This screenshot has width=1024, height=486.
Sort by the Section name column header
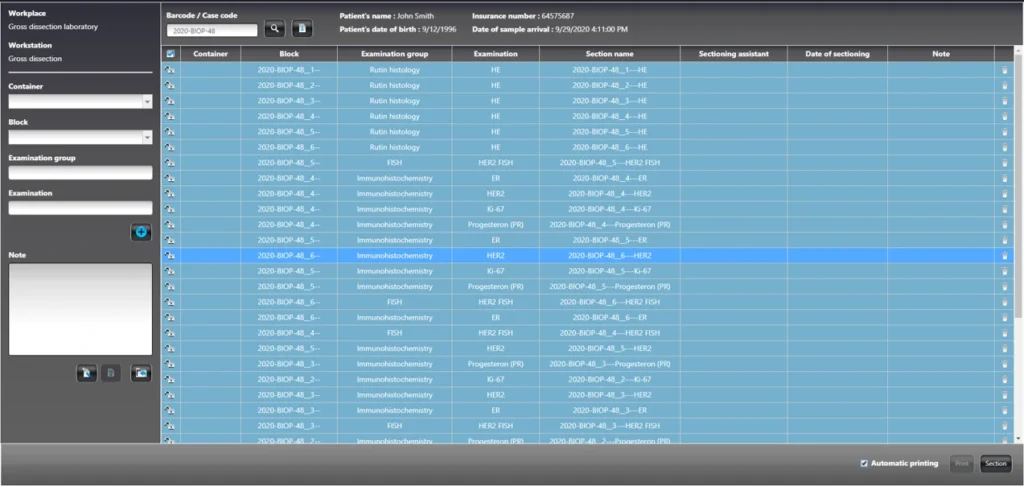tap(610, 54)
